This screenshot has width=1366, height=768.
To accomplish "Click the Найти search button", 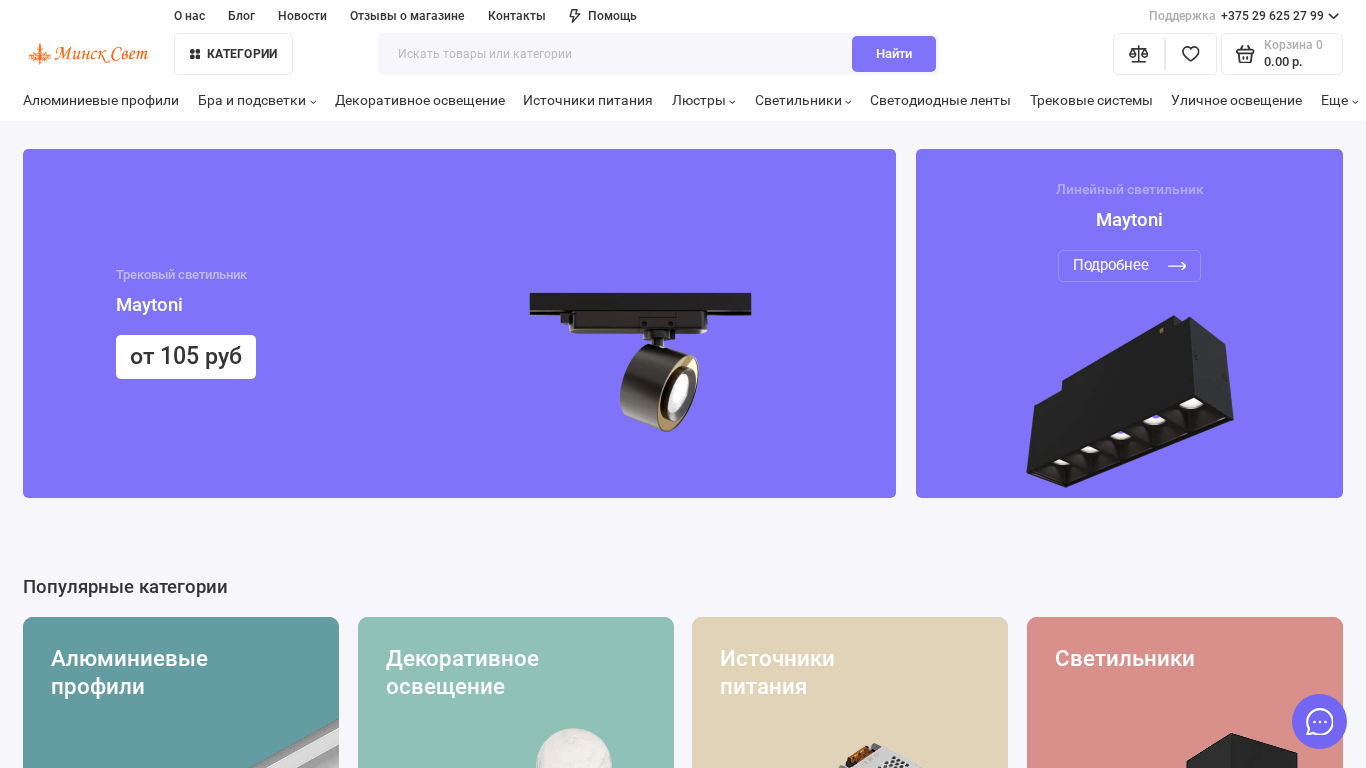I will point(894,54).
